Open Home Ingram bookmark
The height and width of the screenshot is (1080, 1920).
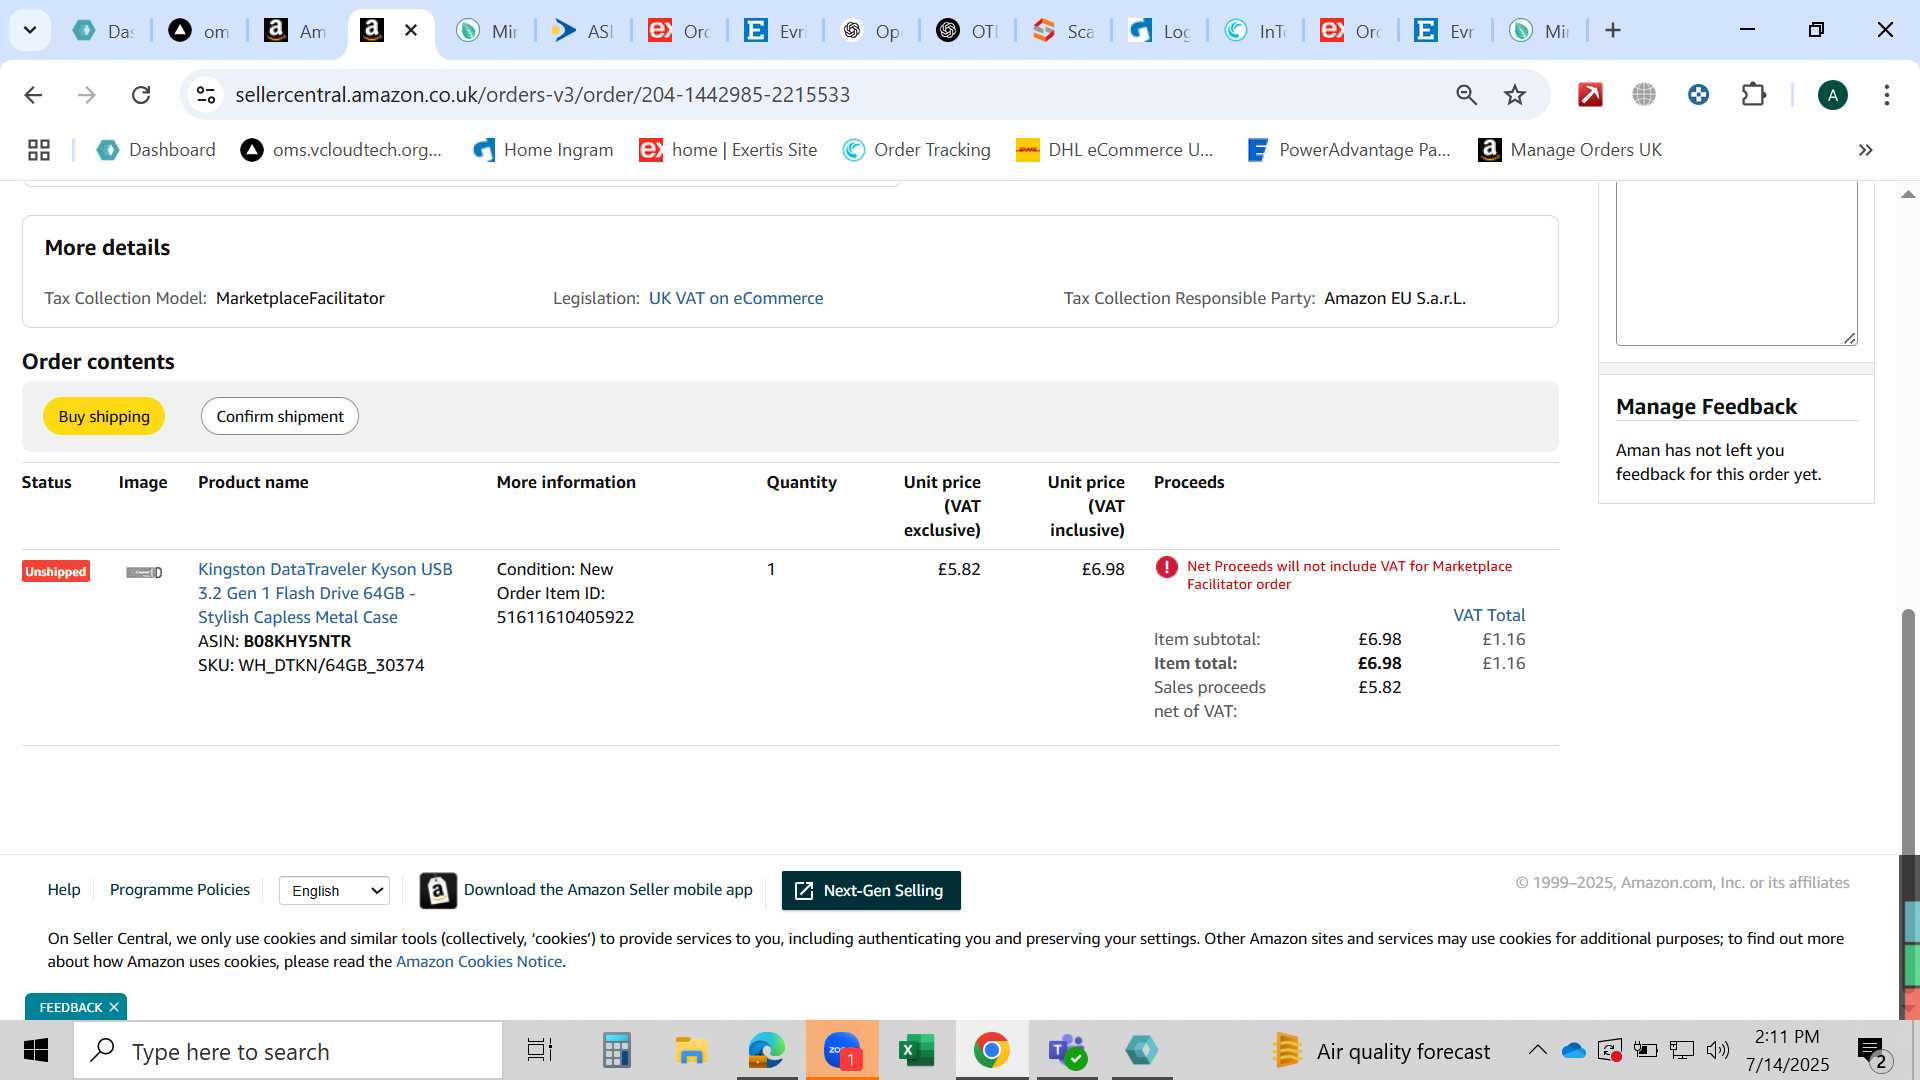(x=543, y=150)
